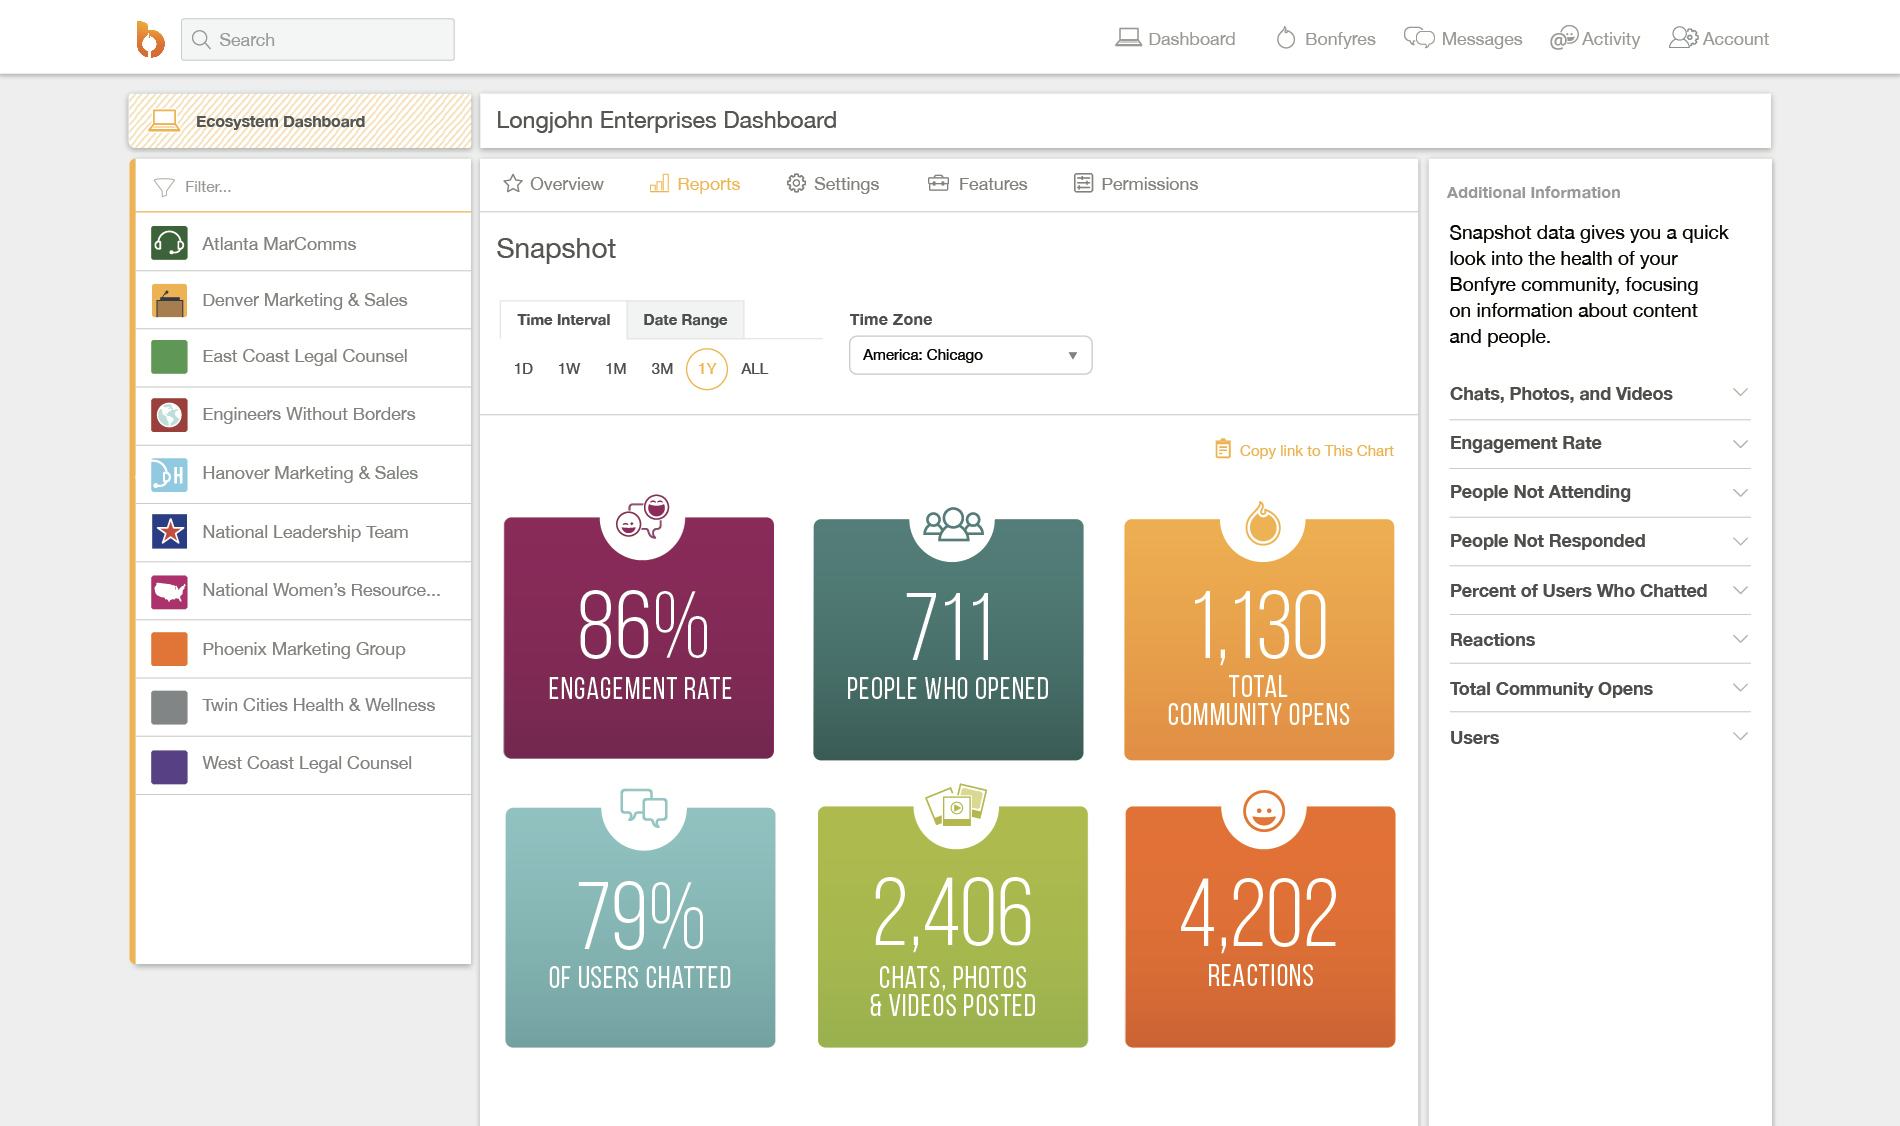Select the ALL time interval
Screen dimensions: 1900x1126
pos(754,369)
